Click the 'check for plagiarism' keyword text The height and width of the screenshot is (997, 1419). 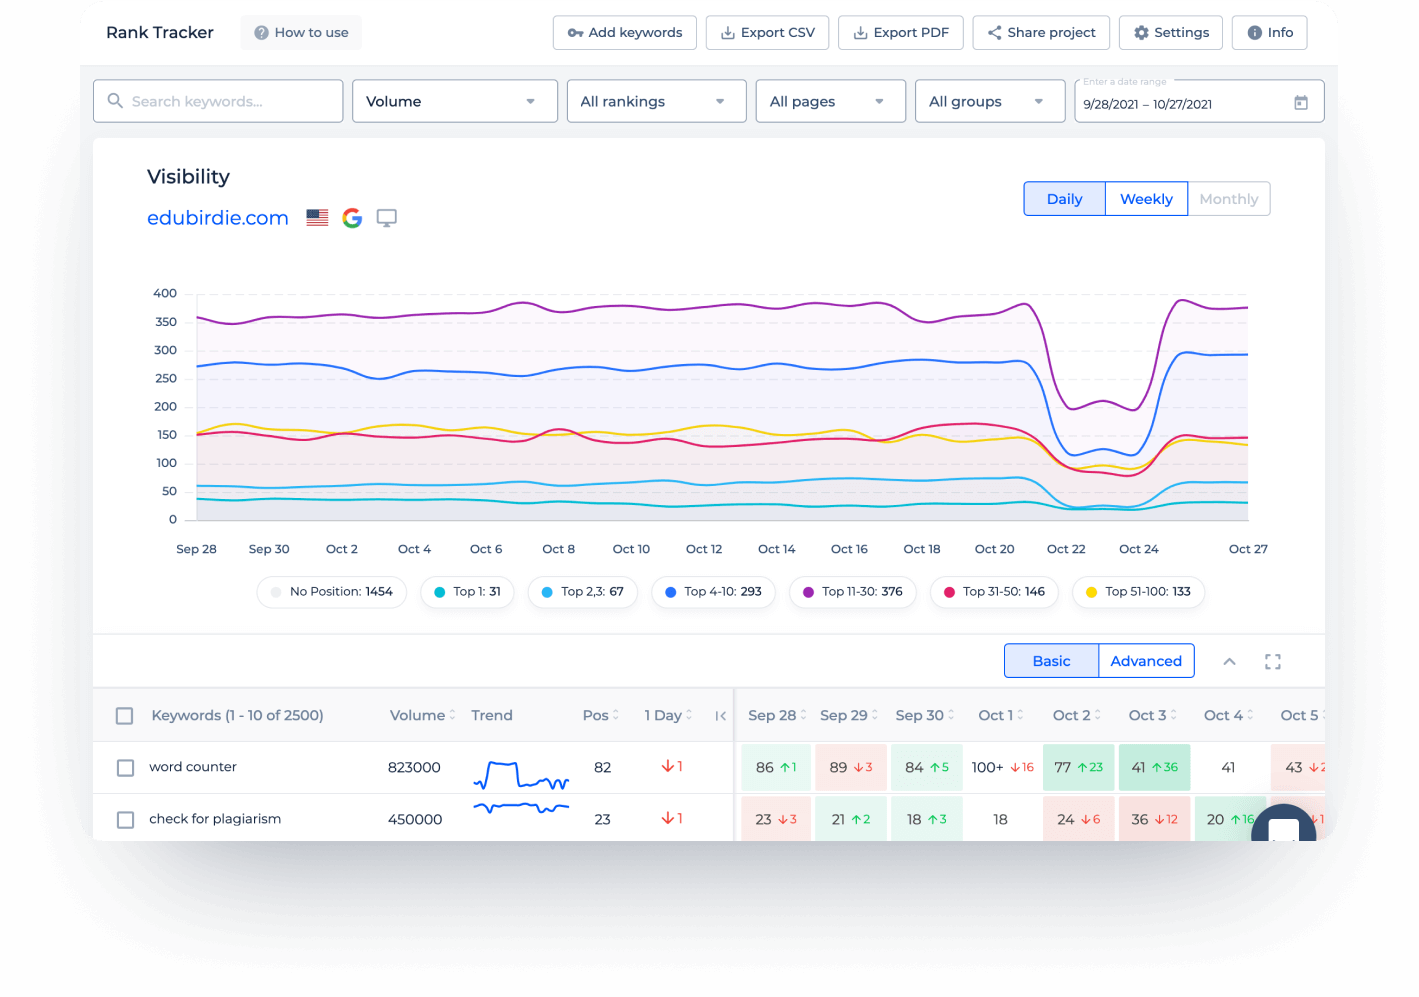215,819
